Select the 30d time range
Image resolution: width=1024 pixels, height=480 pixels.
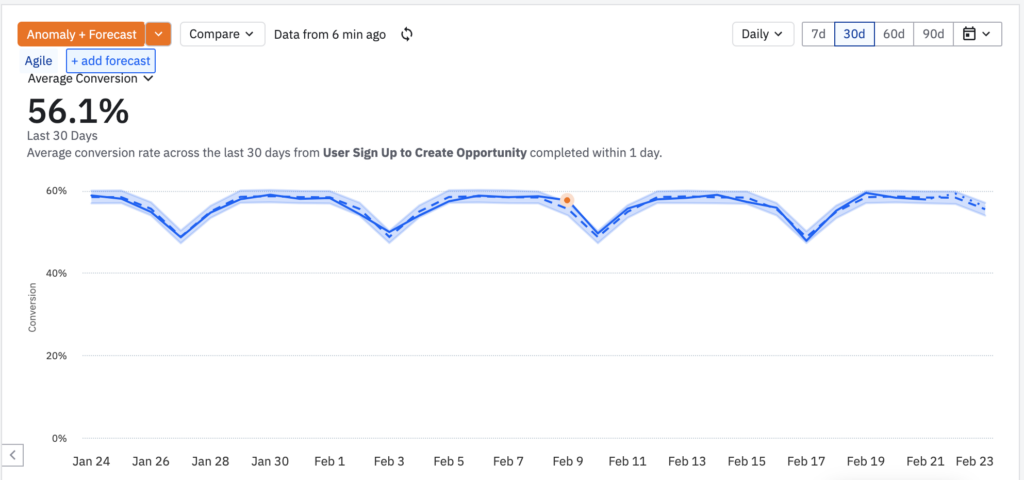click(854, 34)
